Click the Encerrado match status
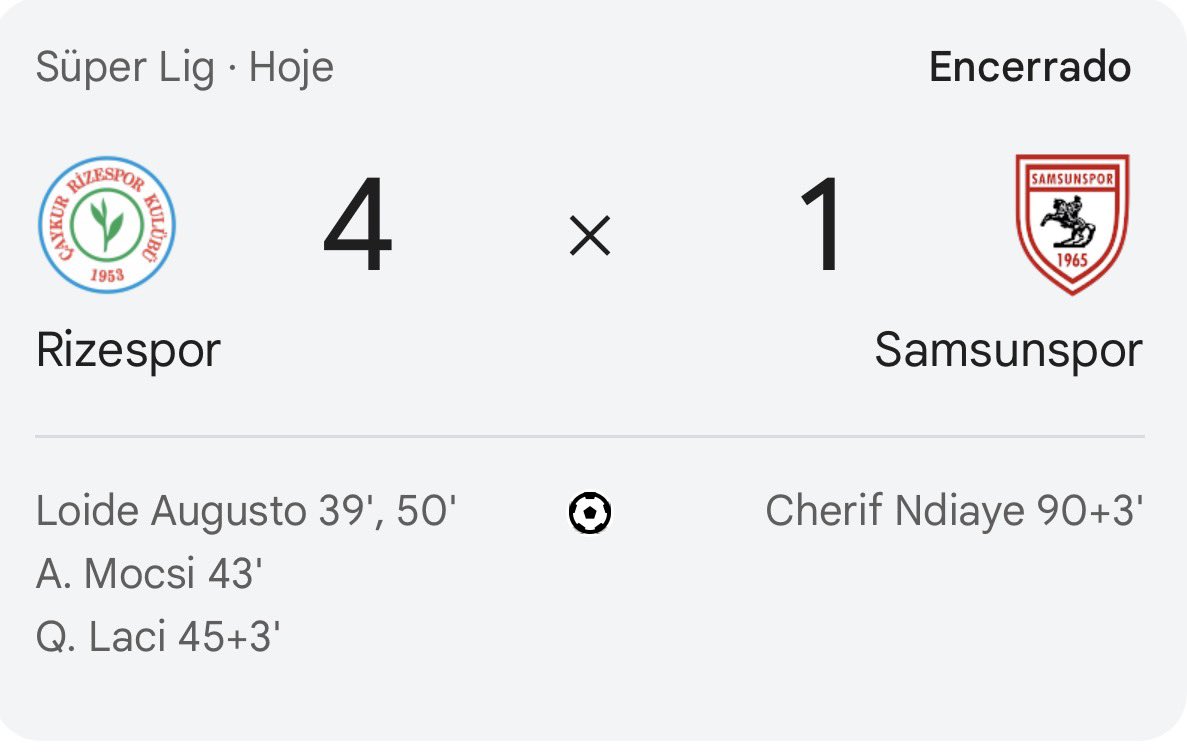The width and height of the screenshot is (1187, 753). (x=1030, y=67)
